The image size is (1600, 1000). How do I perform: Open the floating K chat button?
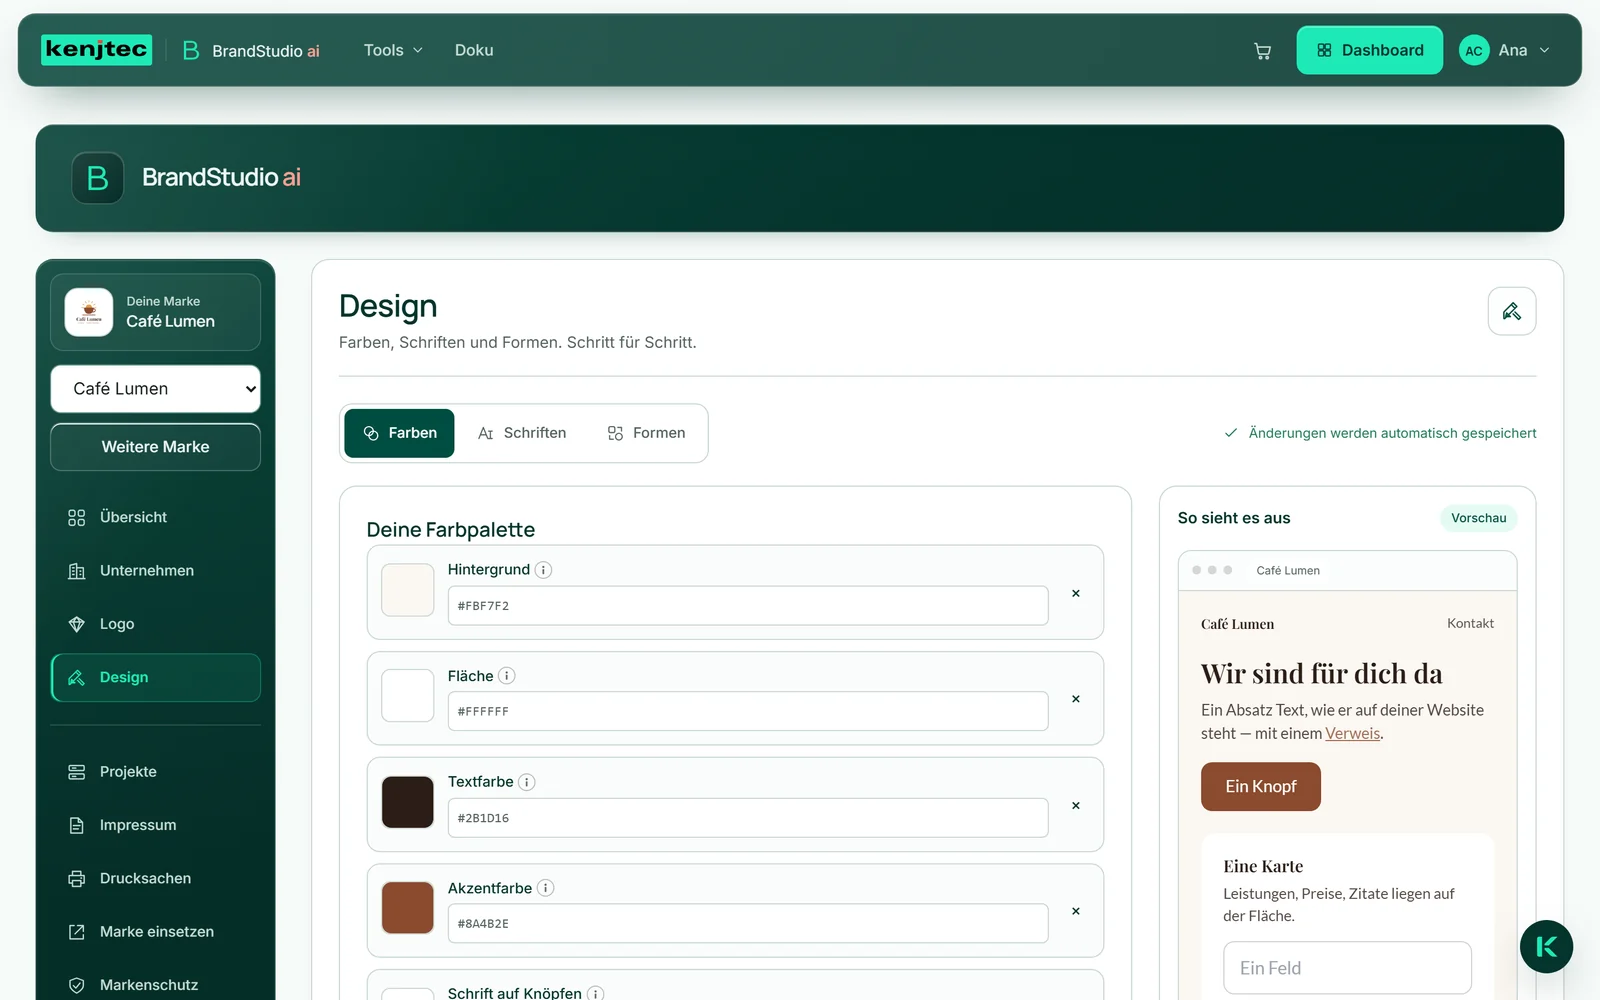1546,946
